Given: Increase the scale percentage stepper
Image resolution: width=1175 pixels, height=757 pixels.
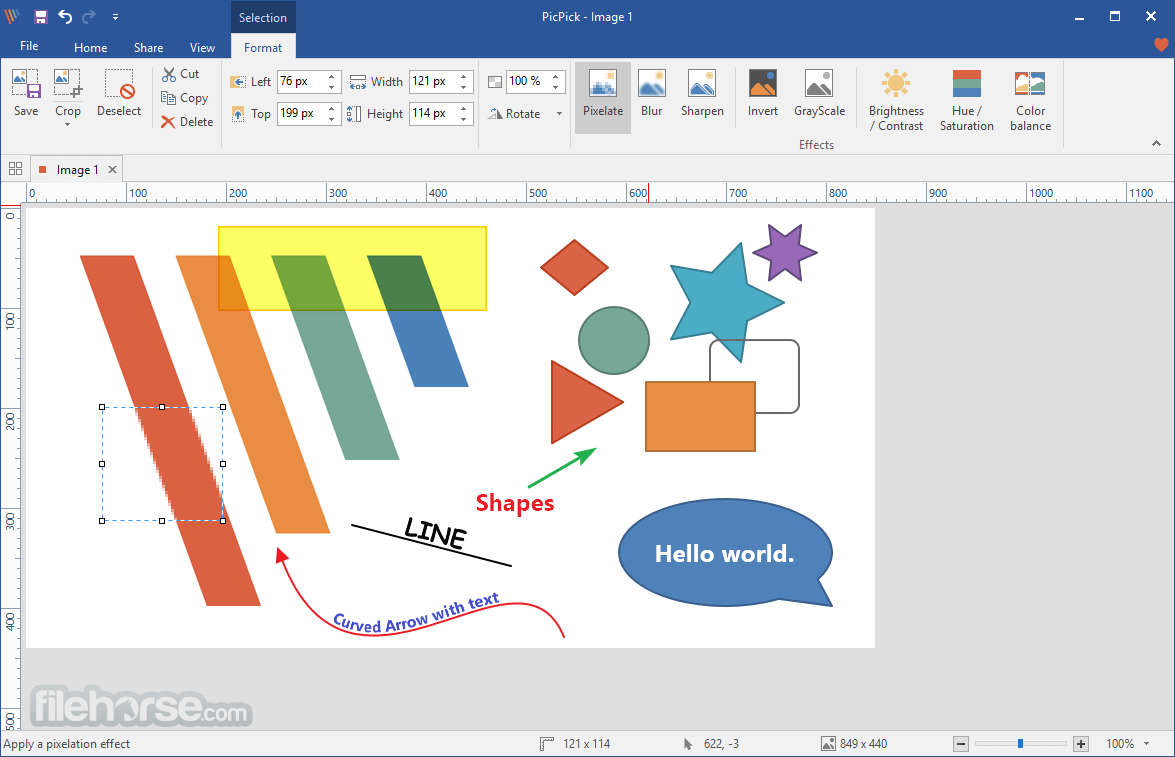Looking at the screenshot, I should pos(556,76).
